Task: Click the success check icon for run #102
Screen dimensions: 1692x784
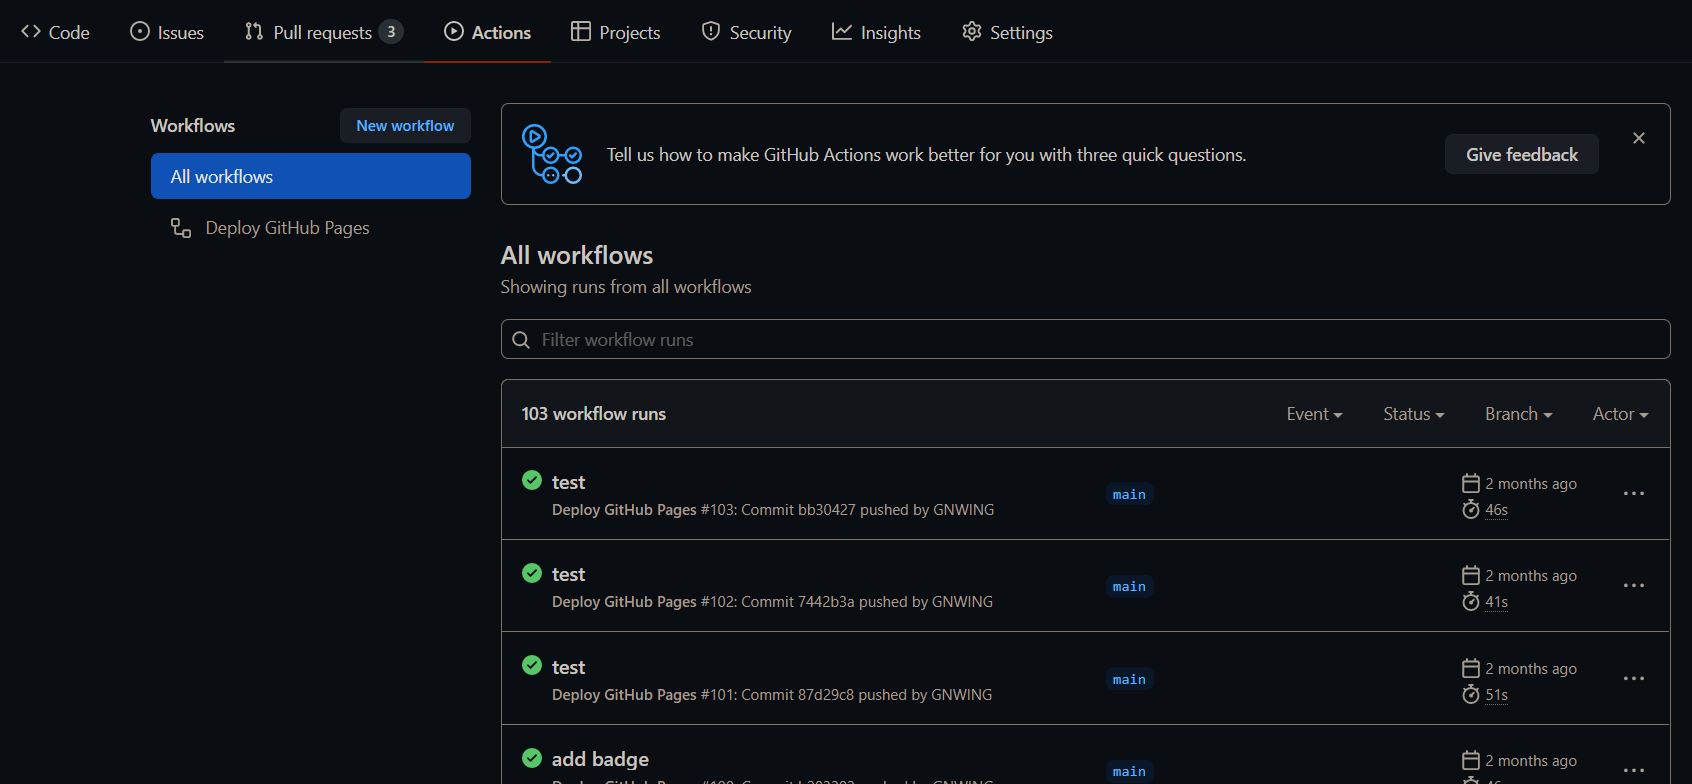Action: pyautogui.click(x=532, y=573)
